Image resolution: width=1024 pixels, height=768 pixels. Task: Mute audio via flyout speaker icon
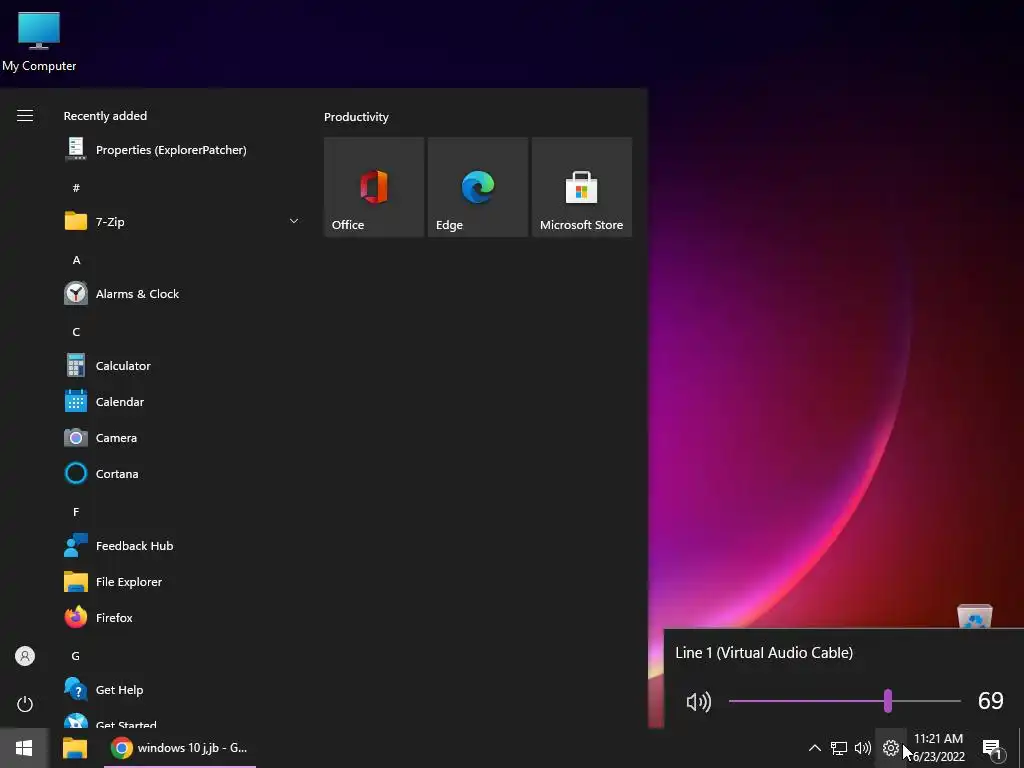coord(699,701)
